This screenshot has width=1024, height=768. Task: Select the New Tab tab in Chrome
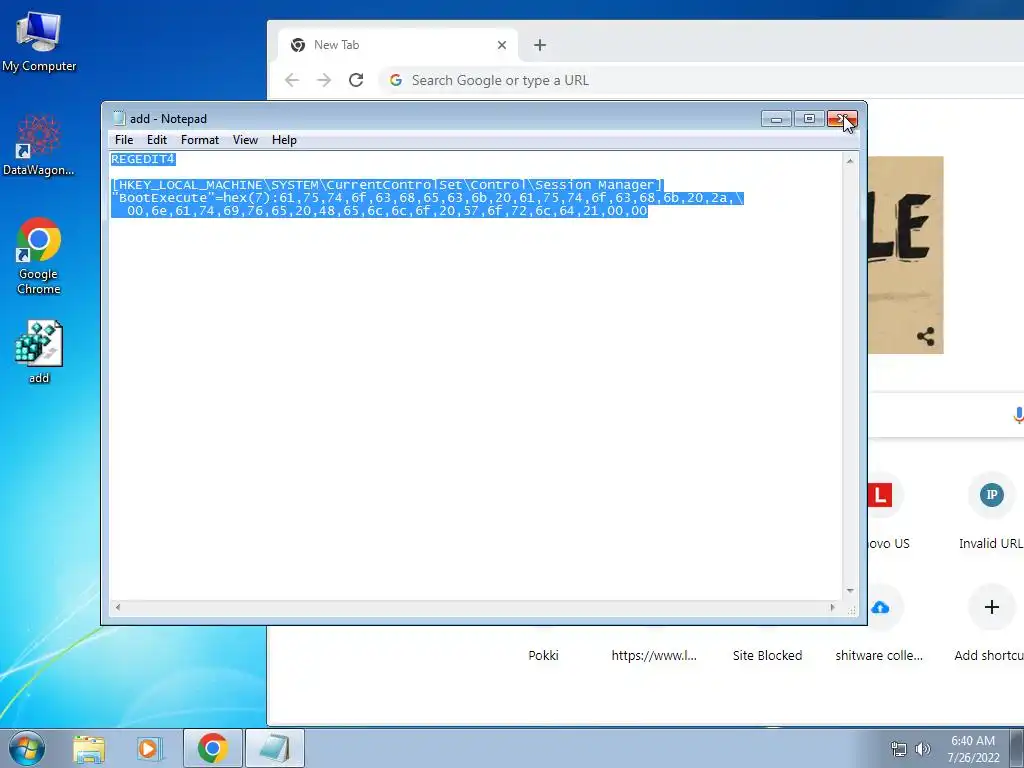coord(398,45)
